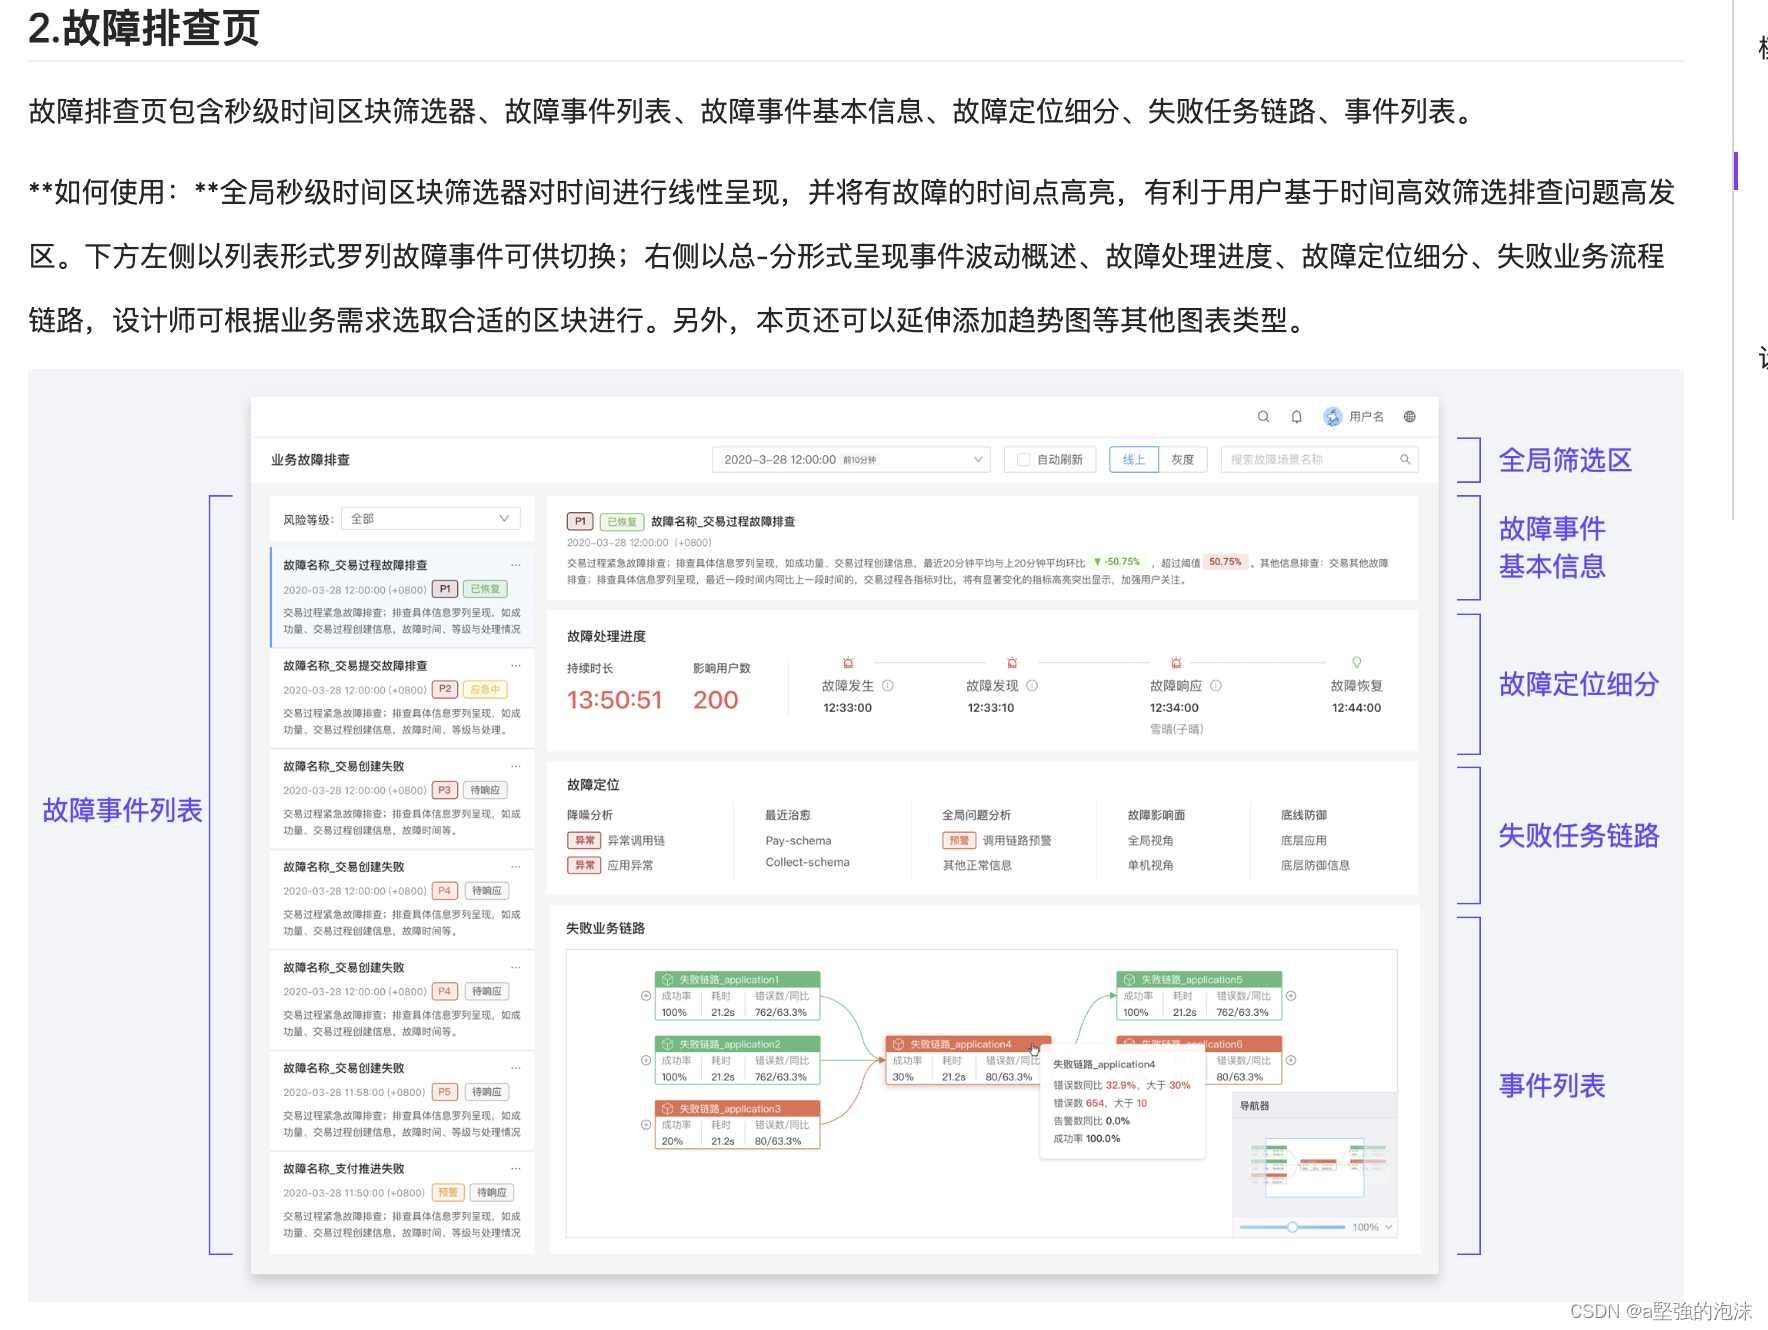
Task: Open the more menu for 支付推进失败 list item
Action: coord(516,1168)
